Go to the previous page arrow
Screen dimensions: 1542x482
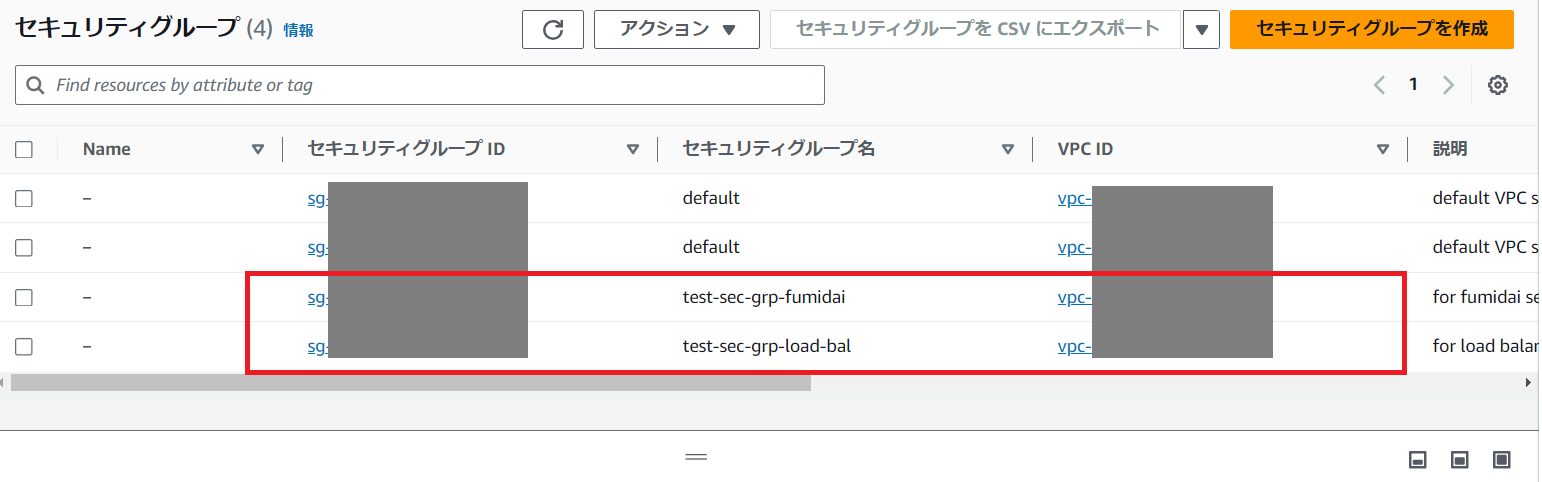(x=1380, y=85)
